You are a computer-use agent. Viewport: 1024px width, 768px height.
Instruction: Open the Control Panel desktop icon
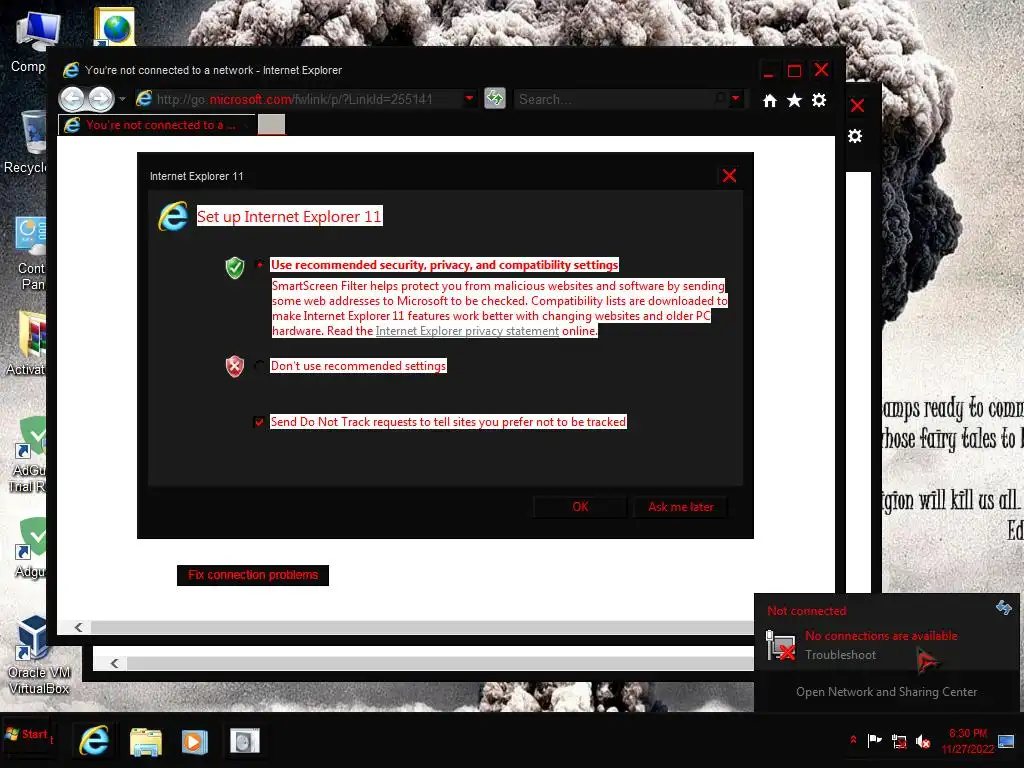point(30,253)
